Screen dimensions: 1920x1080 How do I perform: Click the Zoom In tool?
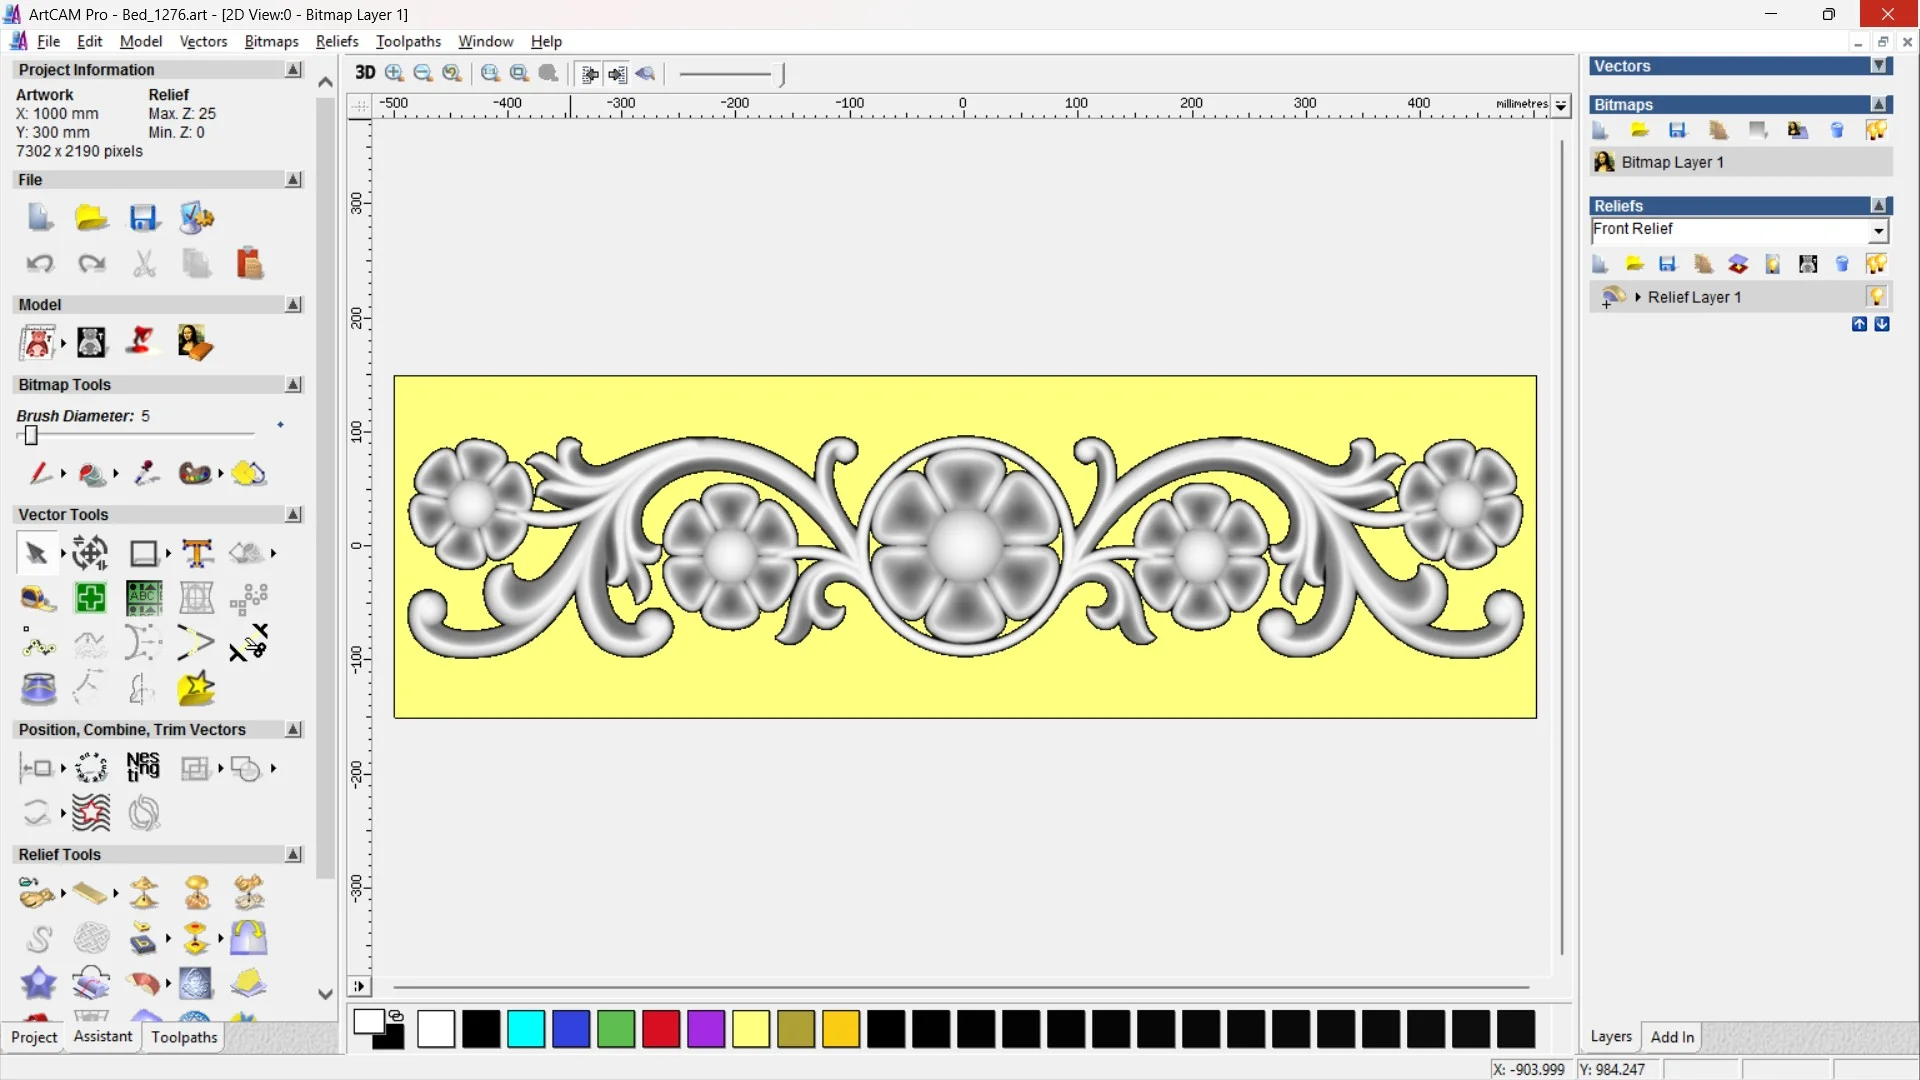click(394, 73)
